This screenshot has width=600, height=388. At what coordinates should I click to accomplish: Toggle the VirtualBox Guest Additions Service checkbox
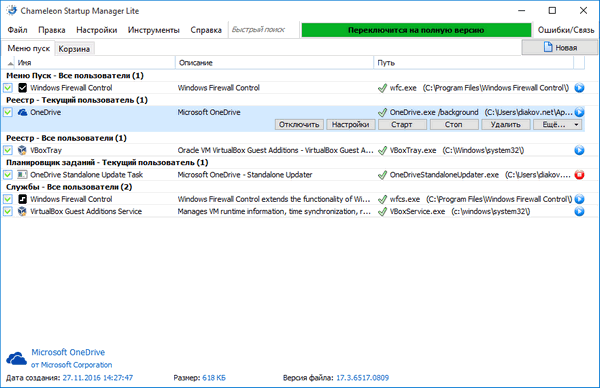coord(8,211)
